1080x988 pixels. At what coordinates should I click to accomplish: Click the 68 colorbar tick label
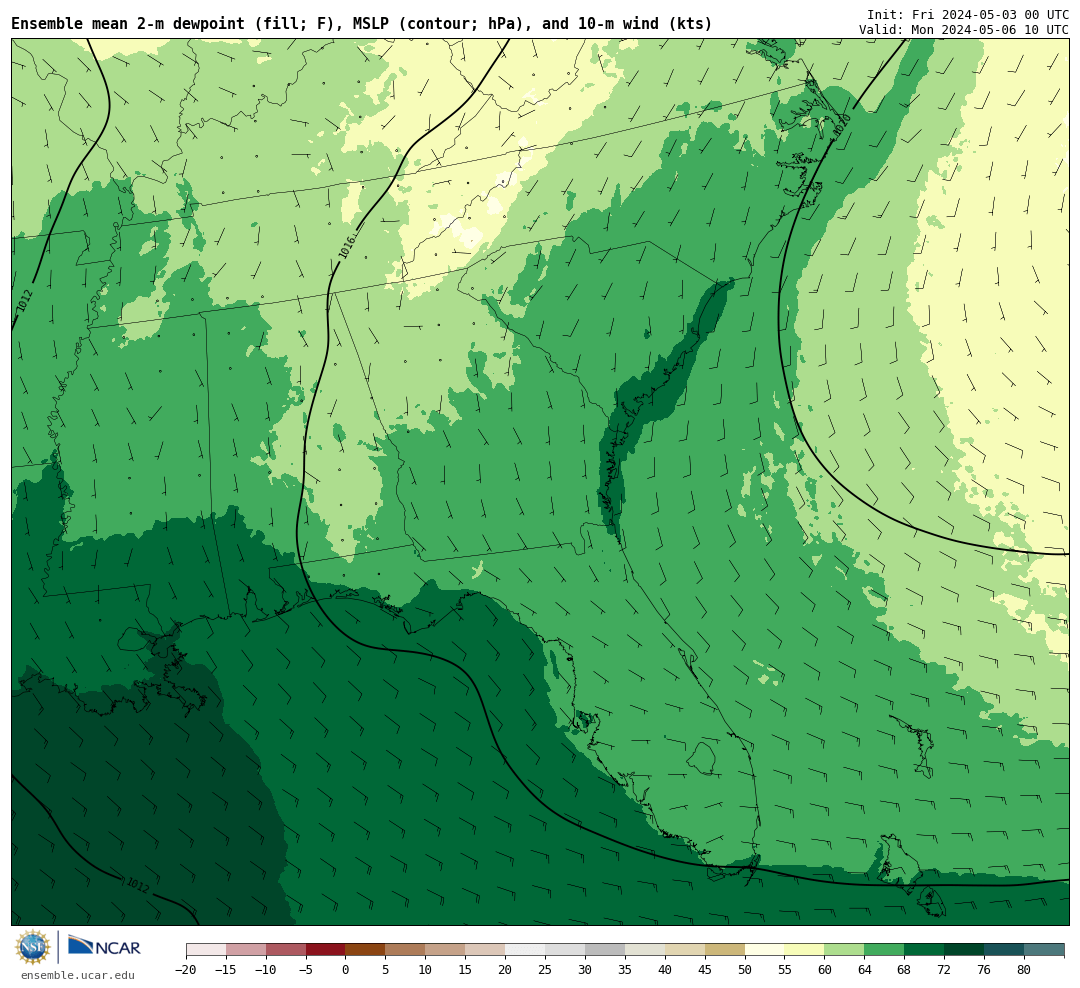click(x=904, y=969)
